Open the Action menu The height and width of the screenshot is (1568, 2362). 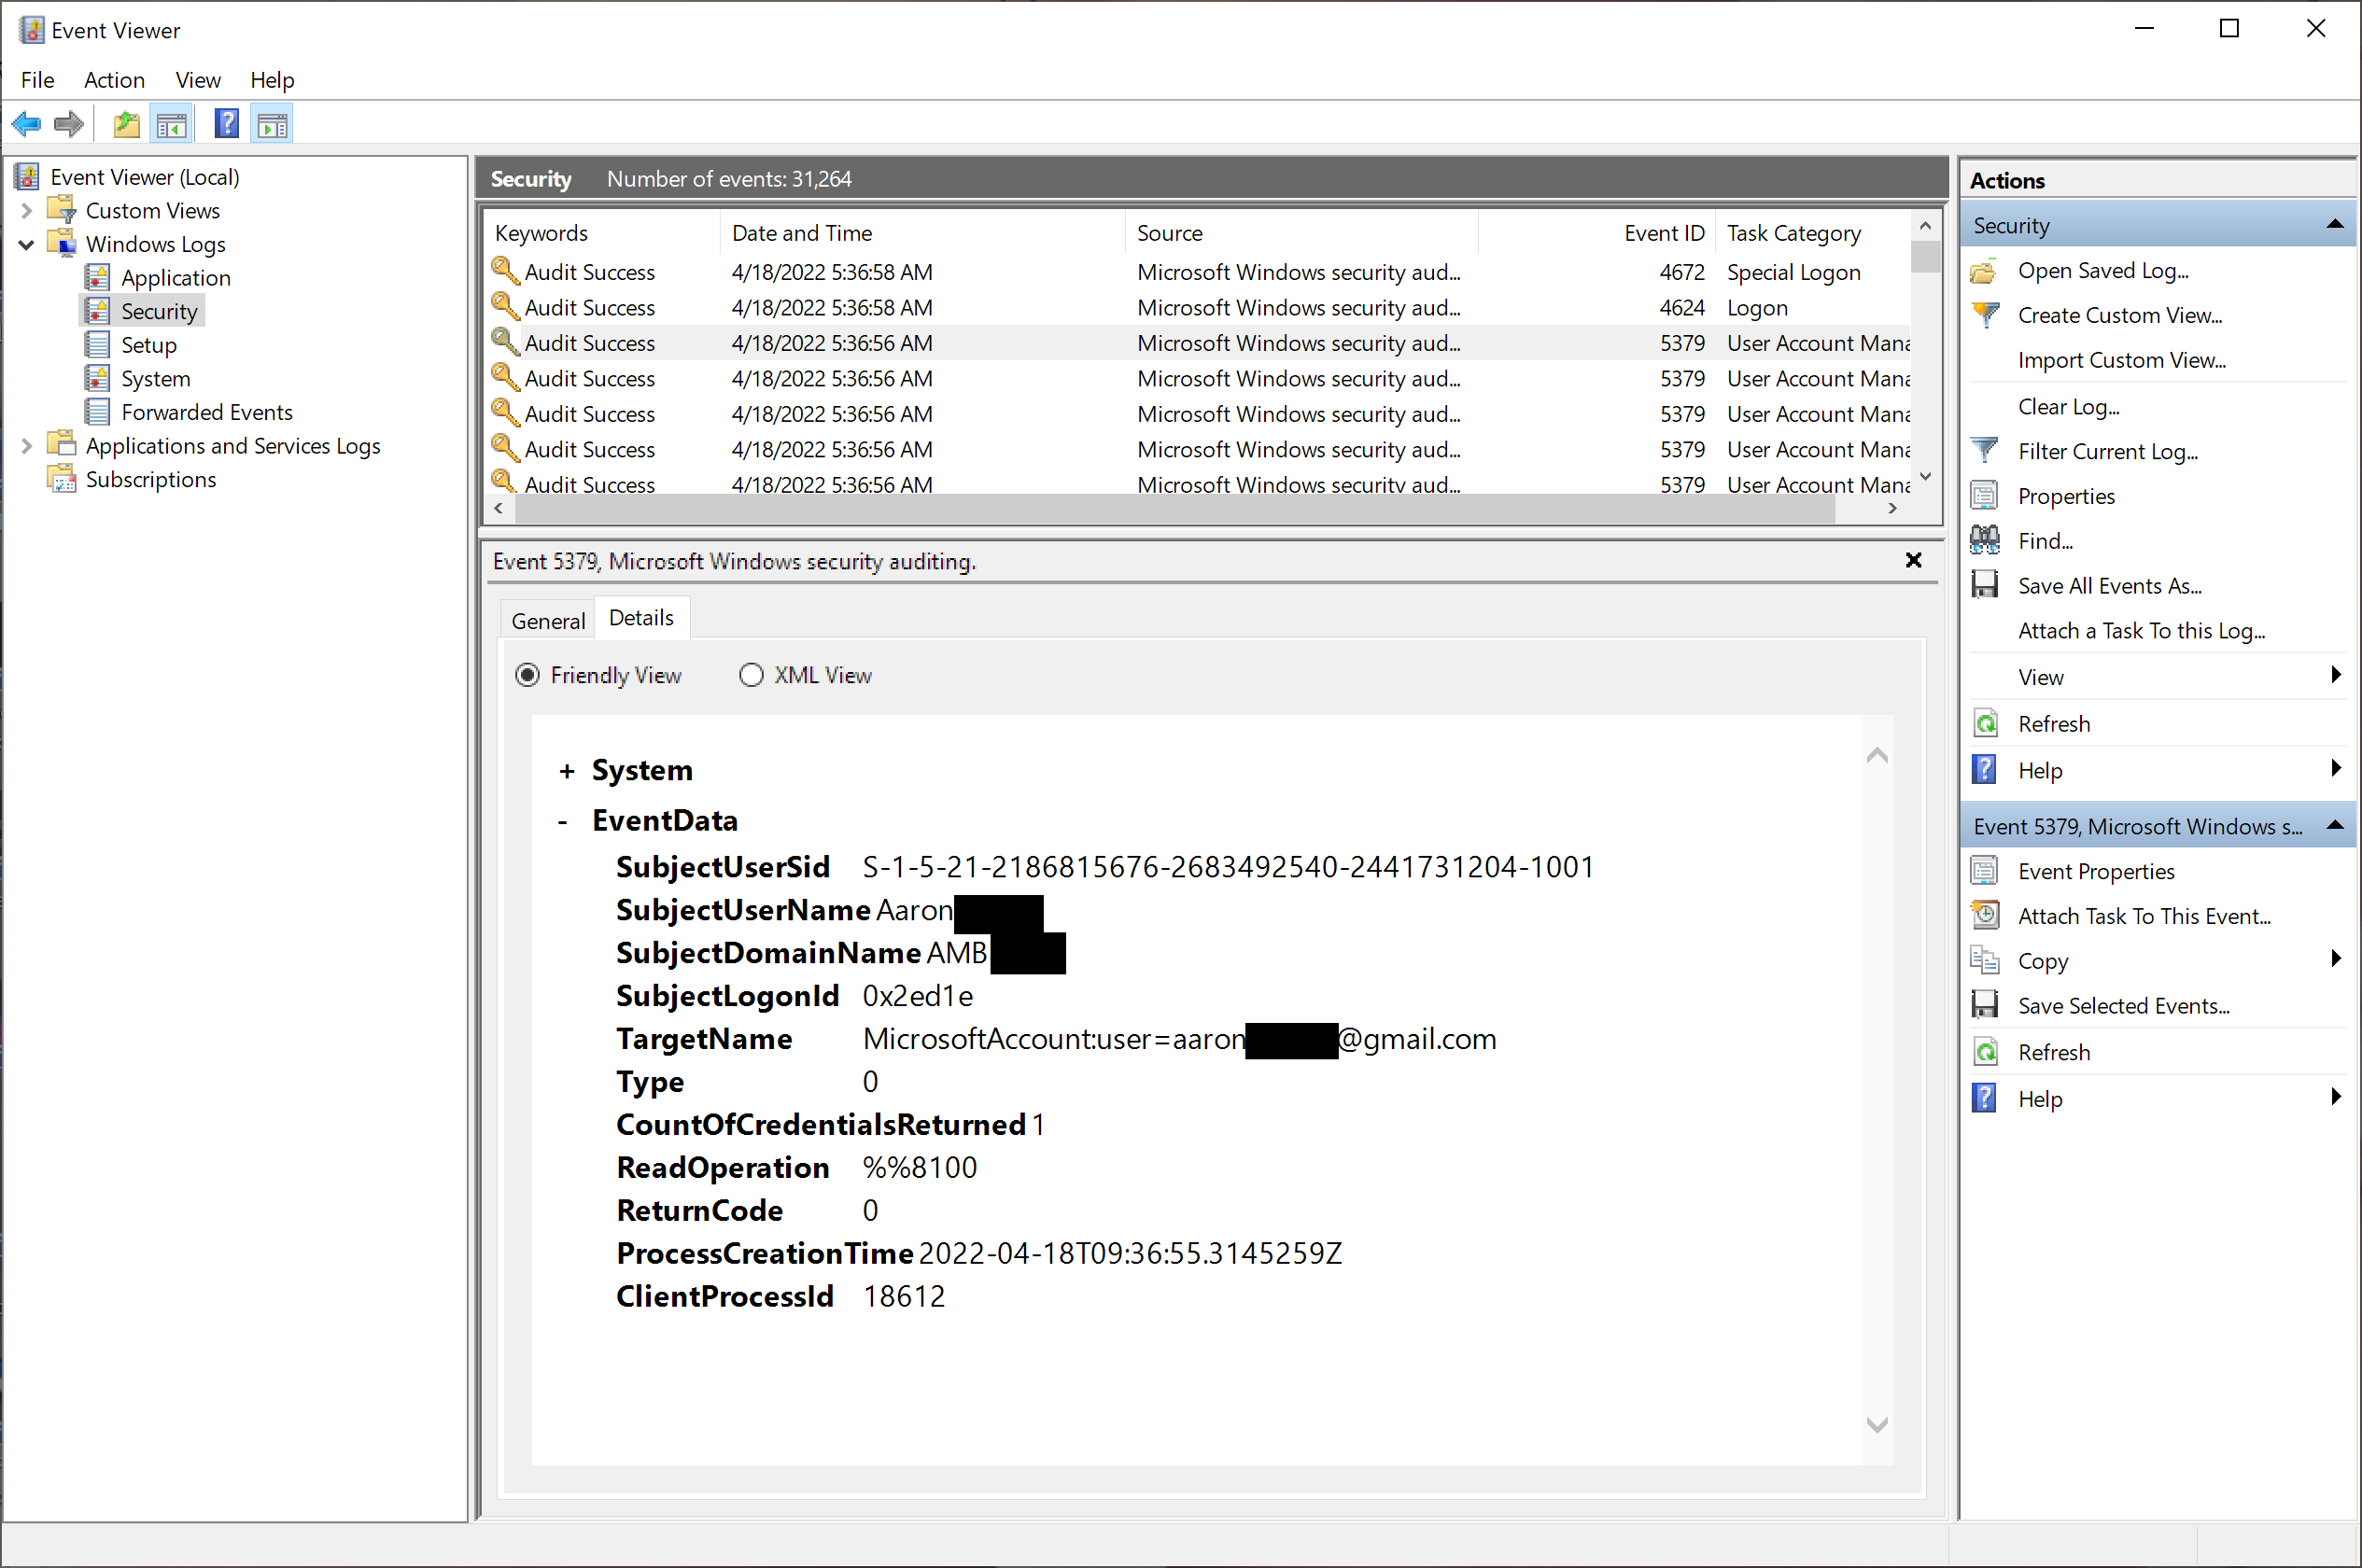click(114, 80)
